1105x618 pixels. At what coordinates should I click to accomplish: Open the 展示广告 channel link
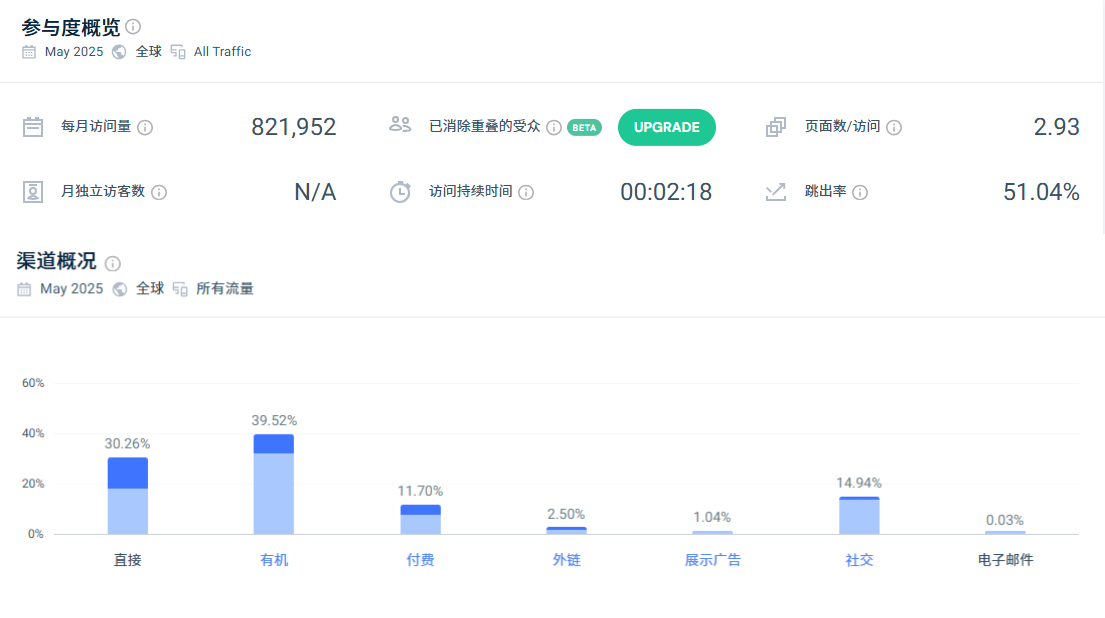(x=713, y=560)
